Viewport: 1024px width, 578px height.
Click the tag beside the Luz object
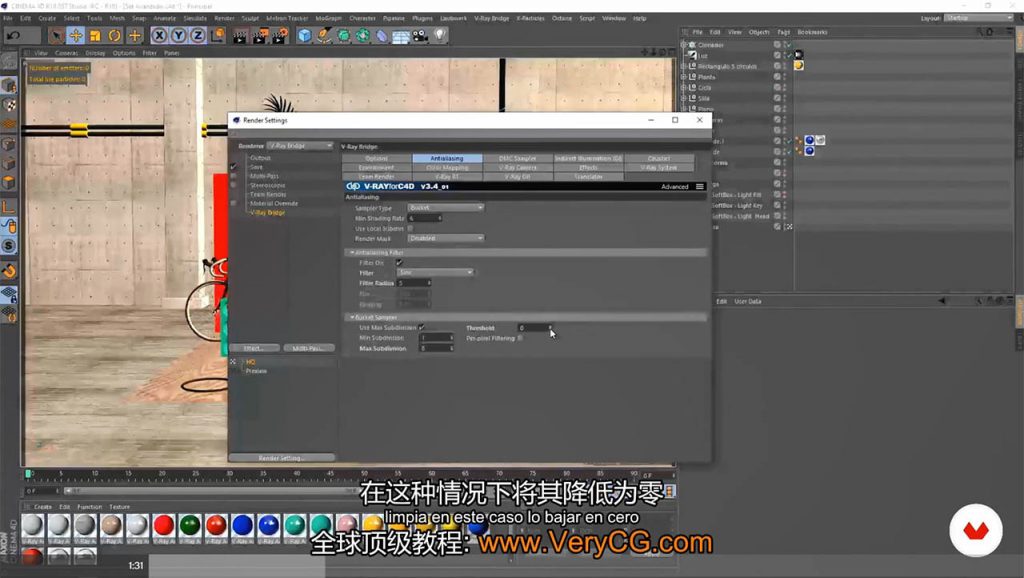coord(799,55)
